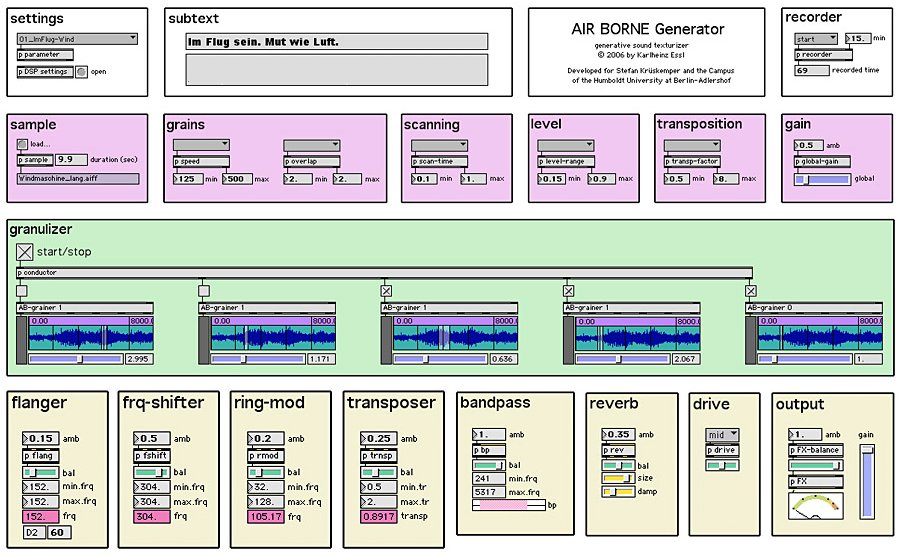Click the sample load button
900x557 pixels.
tap(22, 144)
